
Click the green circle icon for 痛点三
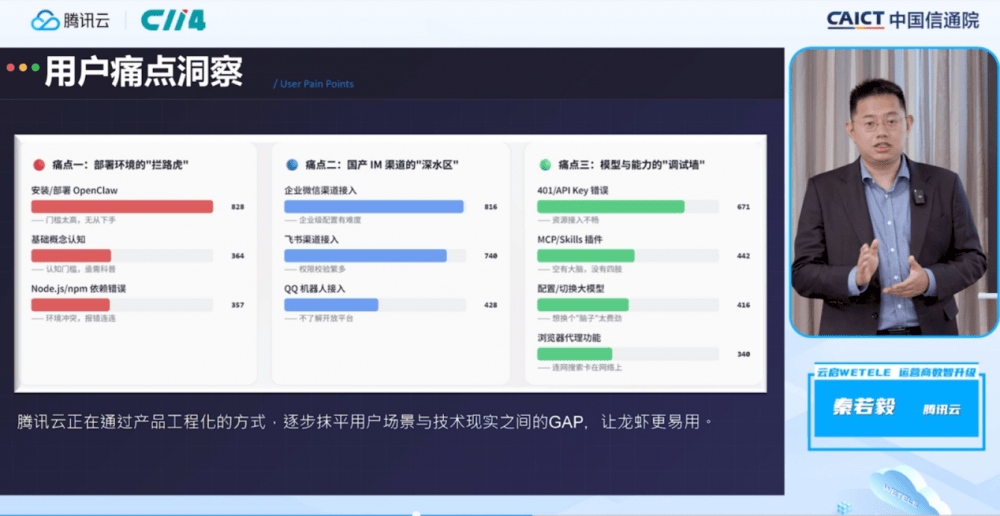(x=545, y=165)
